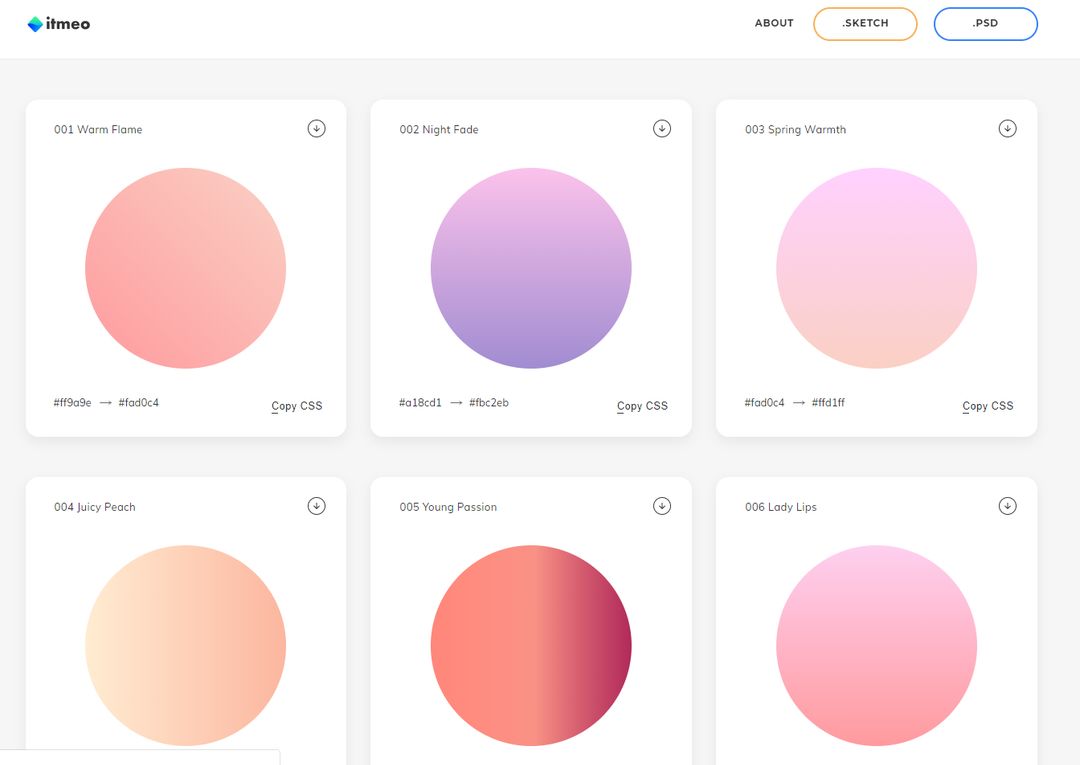This screenshot has height=765, width=1080.
Task: Open the ABOUT page
Action: click(774, 23)
